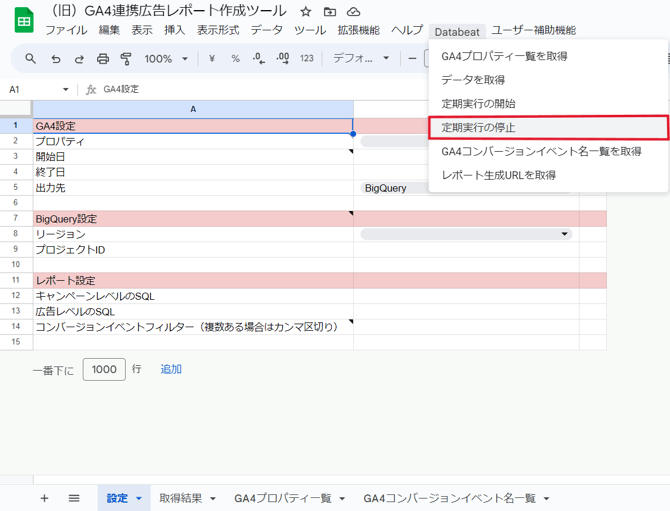Click the document title text

169,11
